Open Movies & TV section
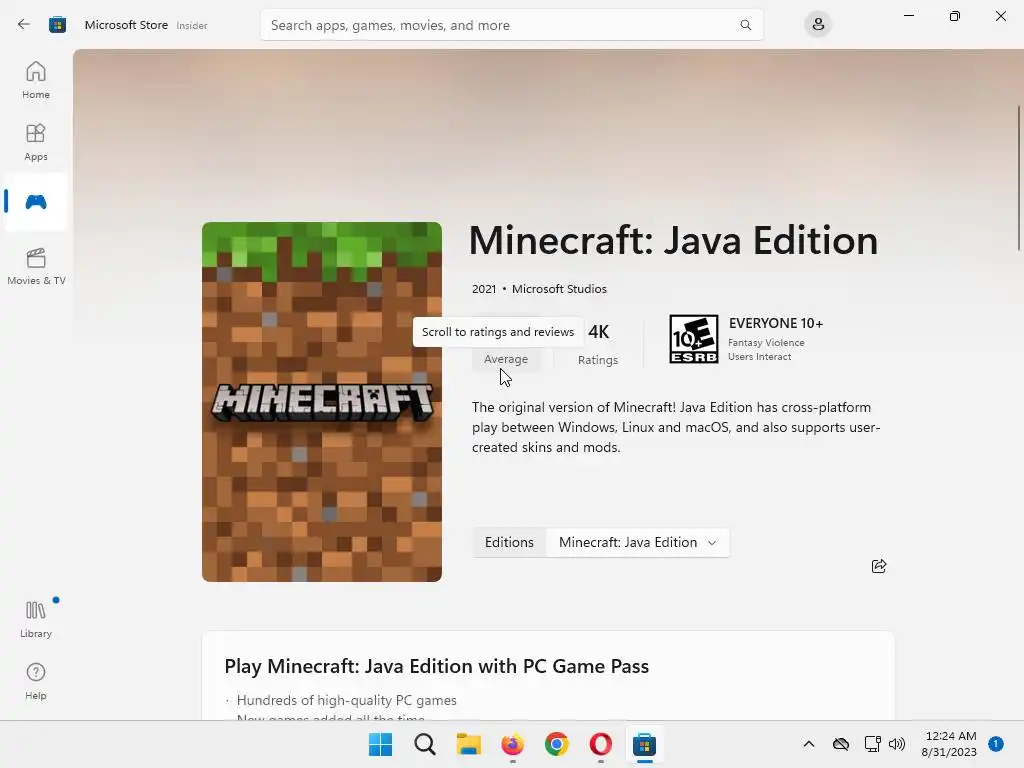Viewport: 1024px width, 768px height. (36, 266)
